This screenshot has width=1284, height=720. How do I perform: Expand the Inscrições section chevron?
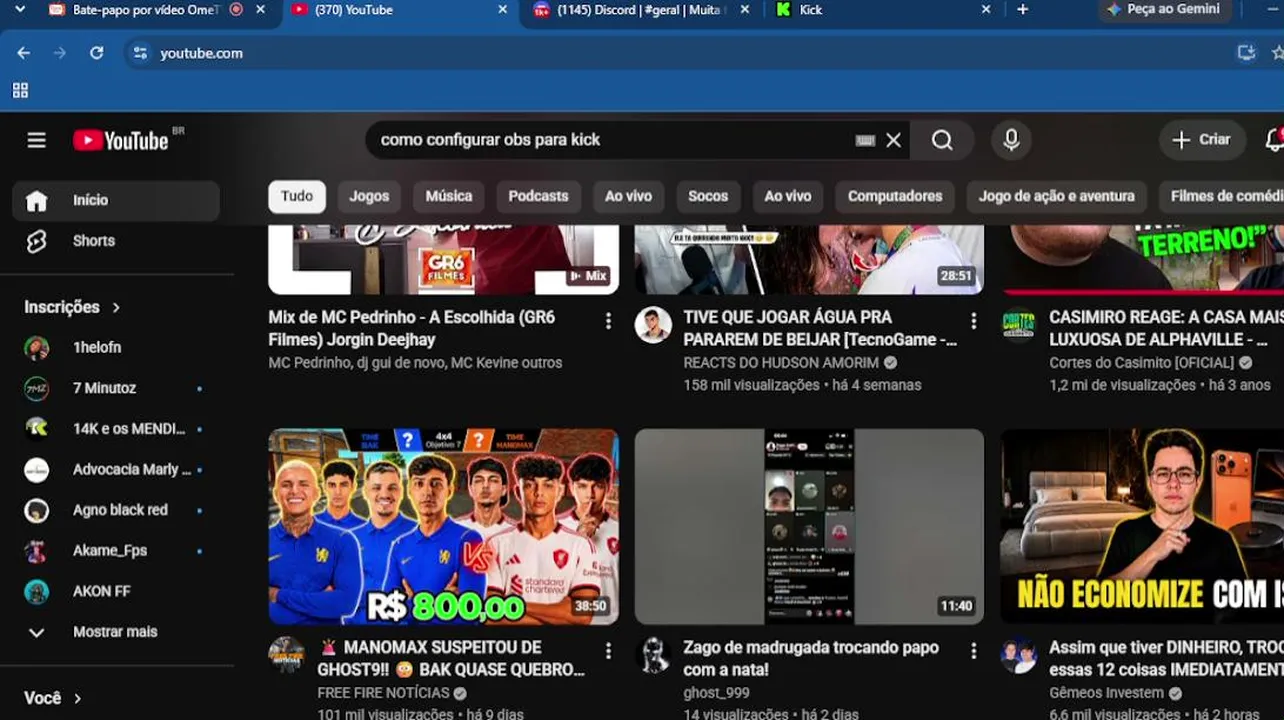point(116,308)
